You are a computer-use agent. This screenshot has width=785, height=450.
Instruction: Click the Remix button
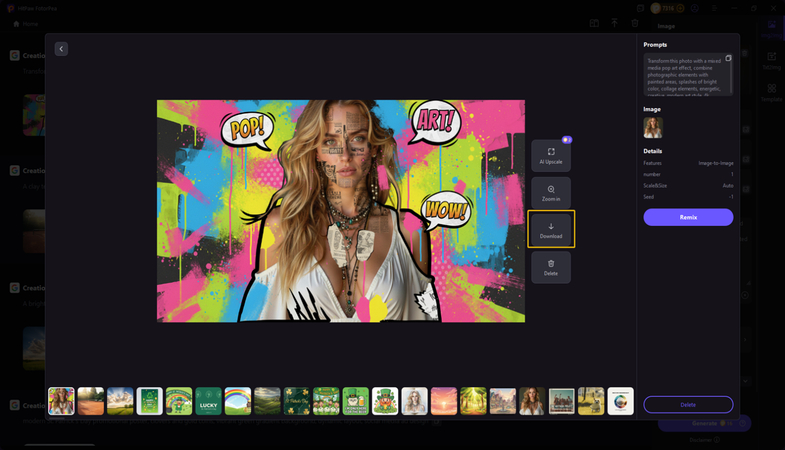[x=688, y=217]
